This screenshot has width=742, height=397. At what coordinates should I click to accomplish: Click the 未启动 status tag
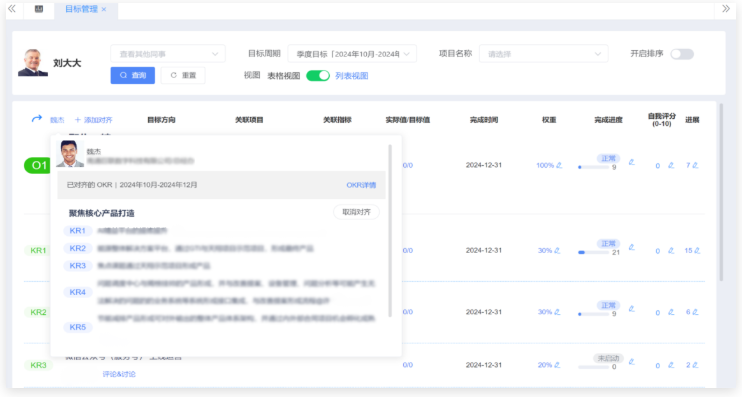(x=608, y=358)
